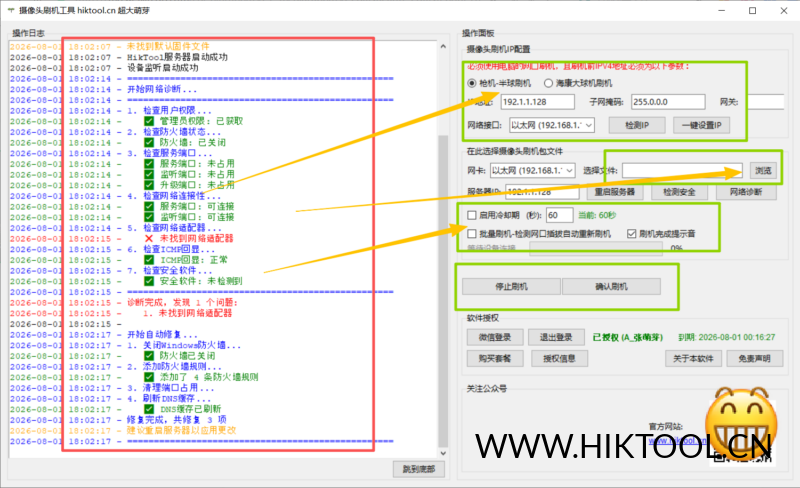This screenshot has height=488, width=800.
Task: Click the 购买套餐 button
Action: click(495, 358)
